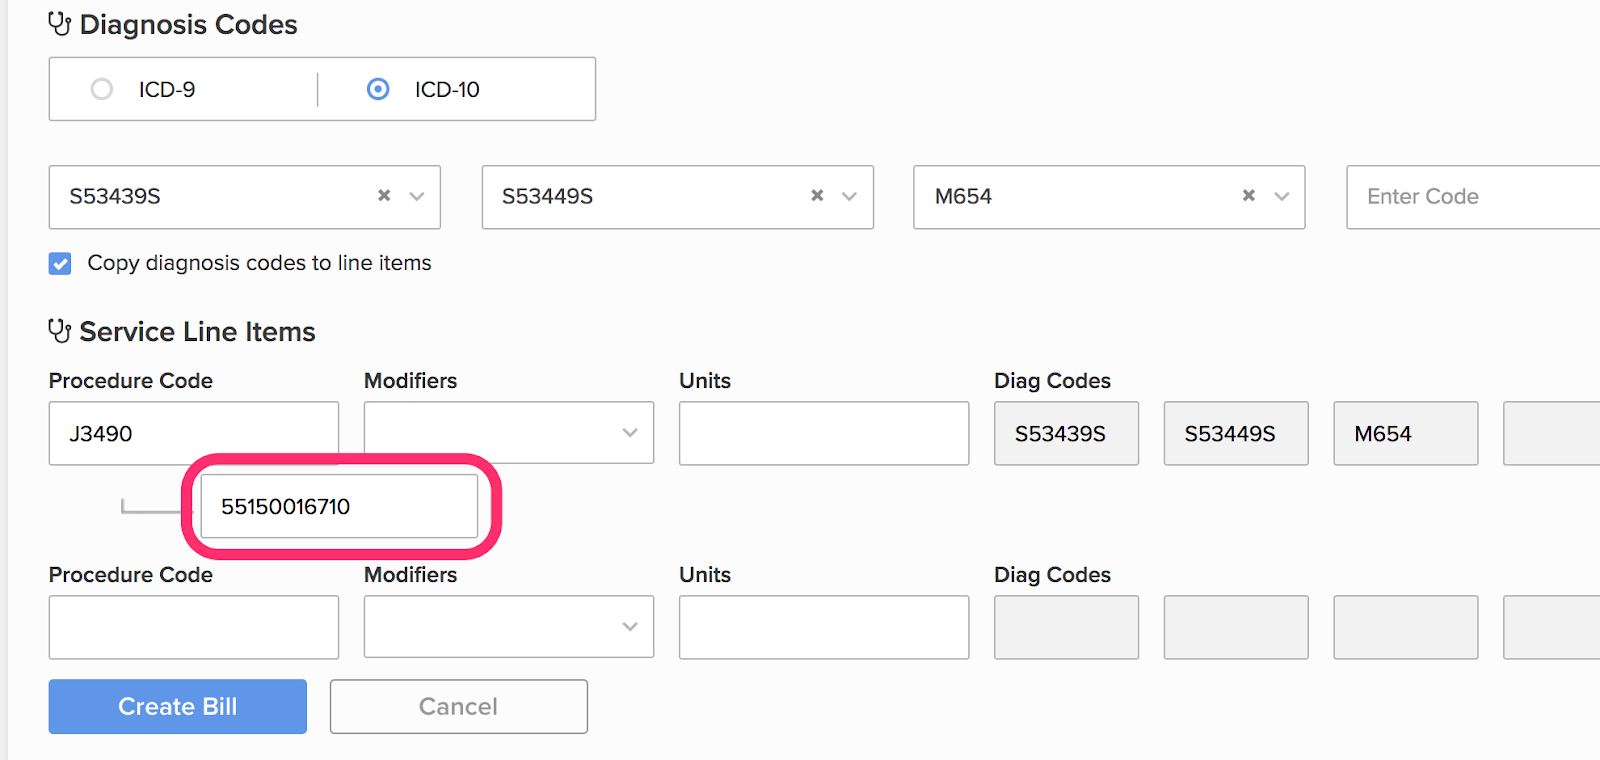
Task: Remove the S53439S diagnosis code with the x icon
Action: point(384,196)
